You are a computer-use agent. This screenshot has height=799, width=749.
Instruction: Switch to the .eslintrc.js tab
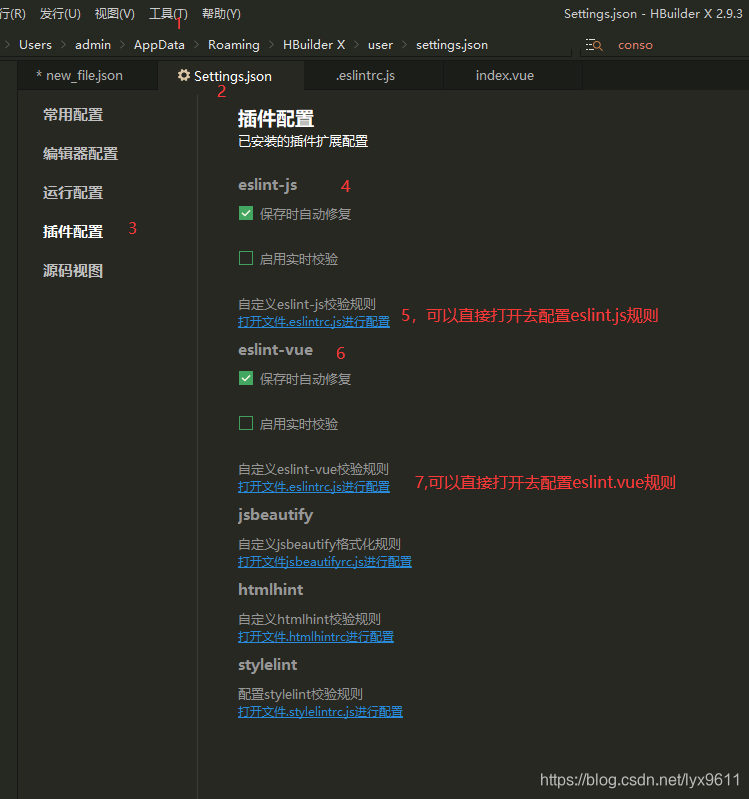pos(373,75)
